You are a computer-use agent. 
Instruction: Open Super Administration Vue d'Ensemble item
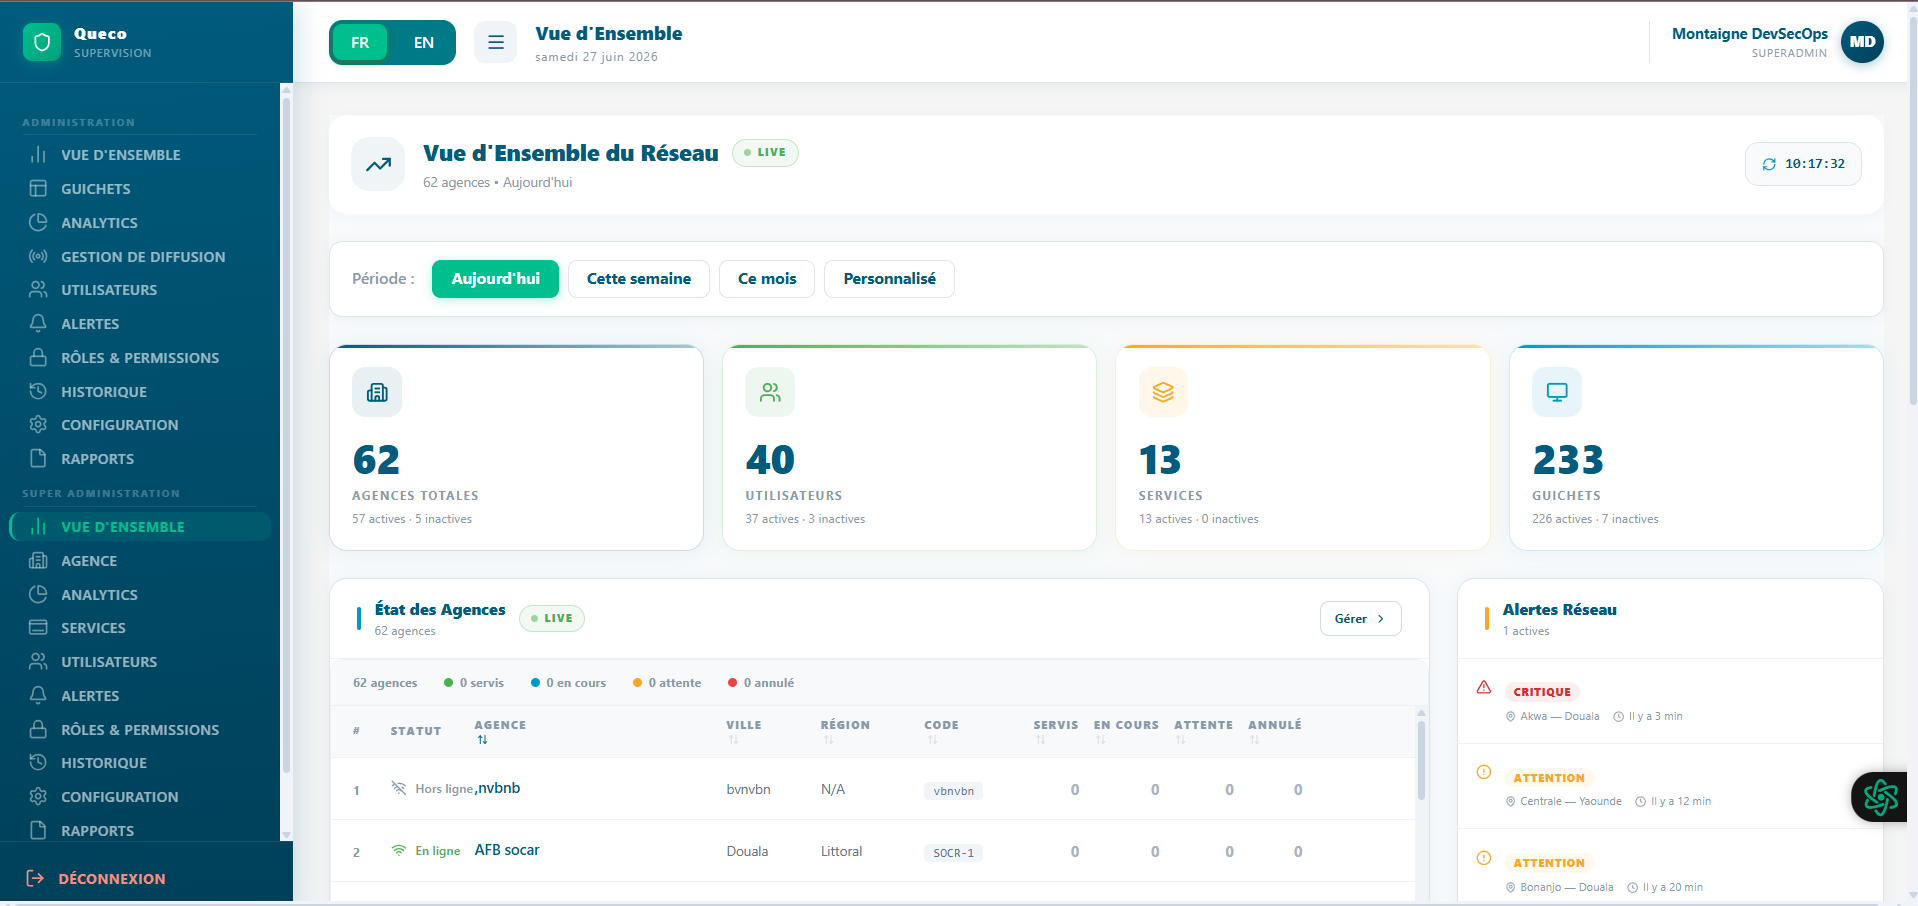(x=140, y=526)
